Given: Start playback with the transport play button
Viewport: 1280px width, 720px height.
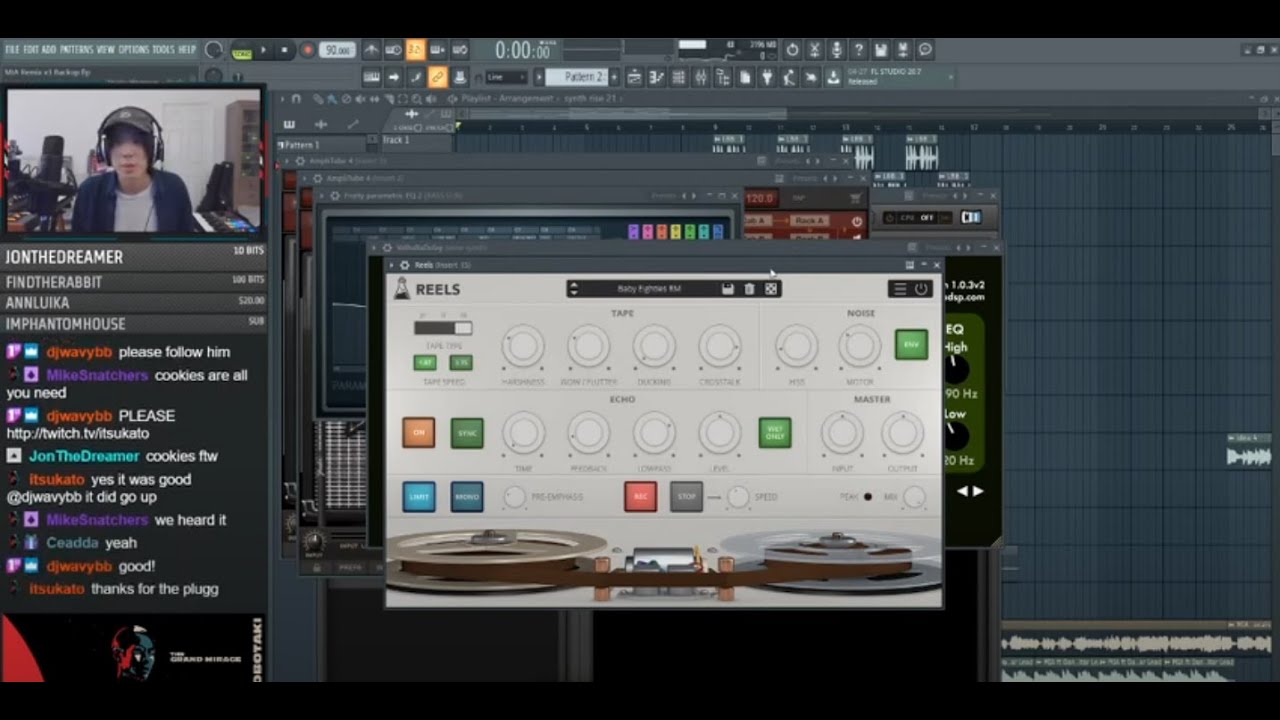Looking at the screenshot, I should point(263,50).
